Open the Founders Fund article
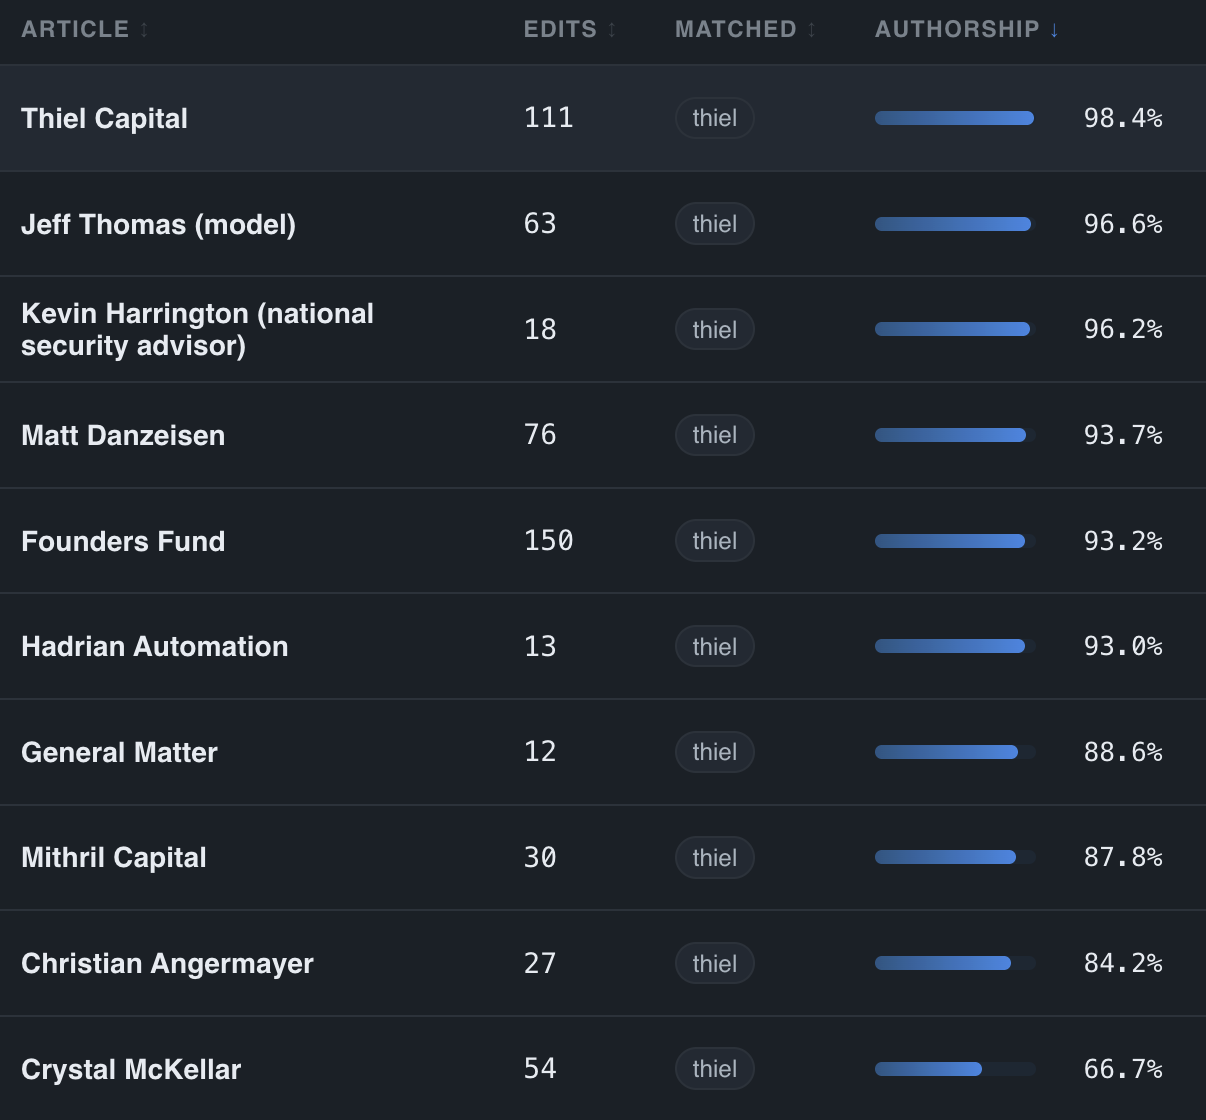The height and width of the screenshot is (1120, 1206). (123, 541)
